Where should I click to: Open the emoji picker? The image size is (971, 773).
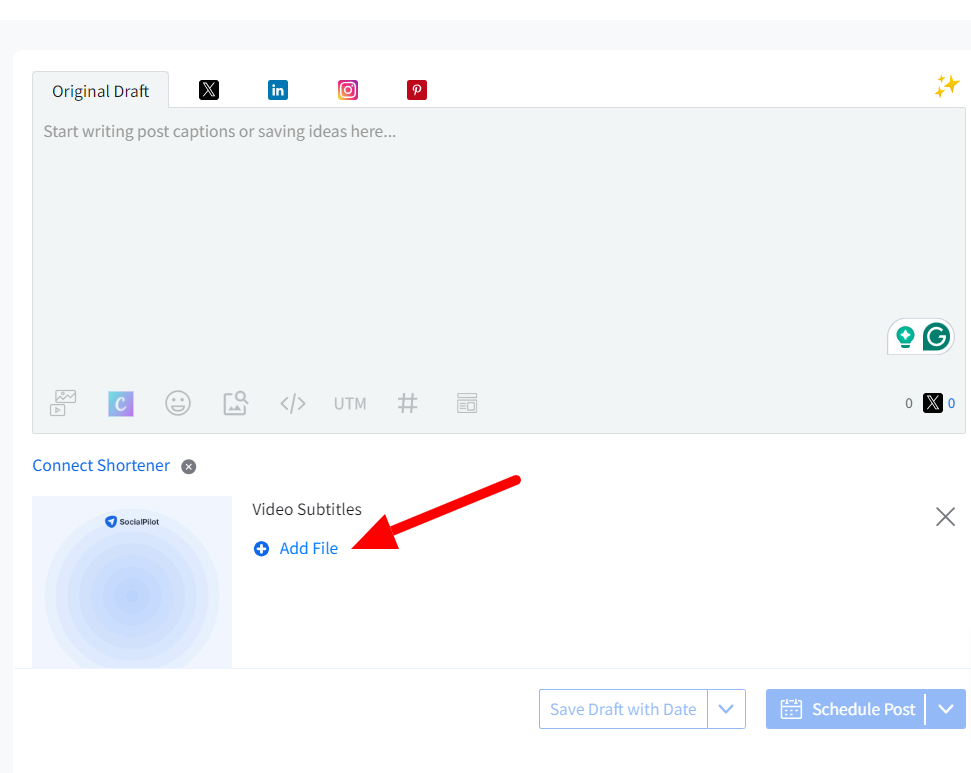178,403
